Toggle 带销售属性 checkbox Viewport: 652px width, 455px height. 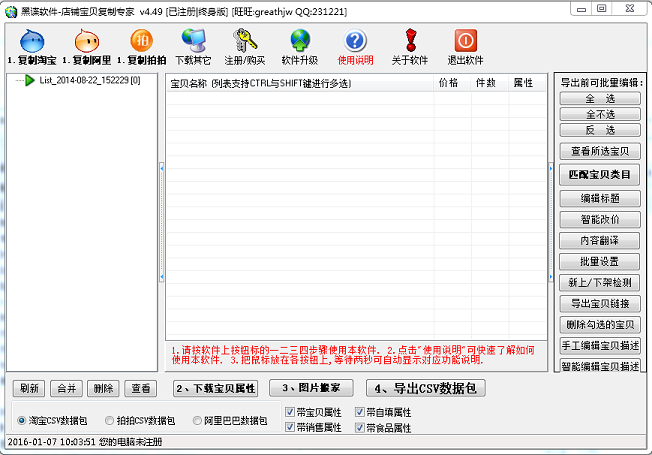pyautogui.click(x=290, y=427)
